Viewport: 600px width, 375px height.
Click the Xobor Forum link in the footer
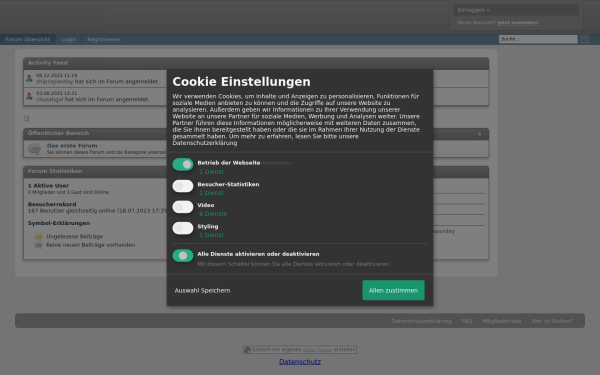(317, 350)
